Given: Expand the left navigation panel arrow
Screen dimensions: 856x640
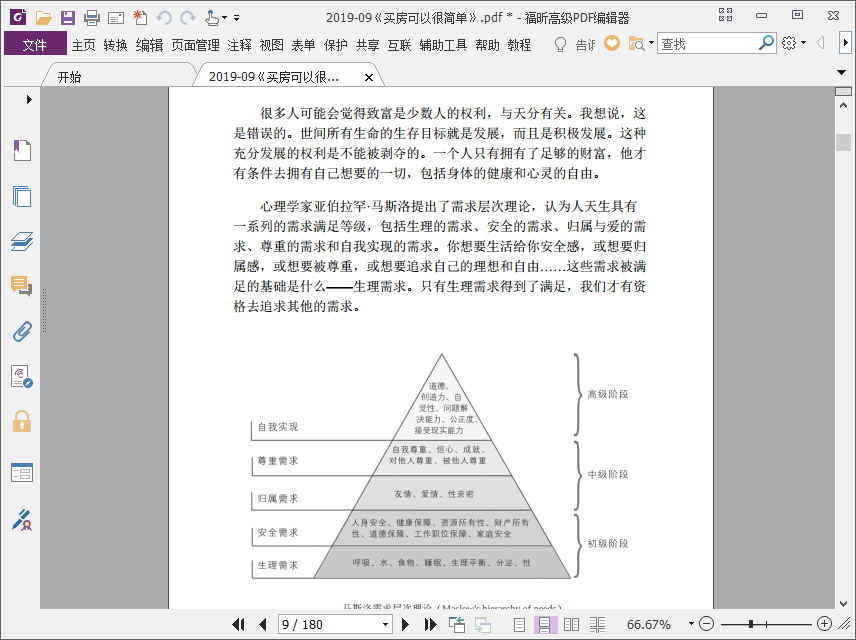Looking at the screenshot, I should click(x=29, y=99).
